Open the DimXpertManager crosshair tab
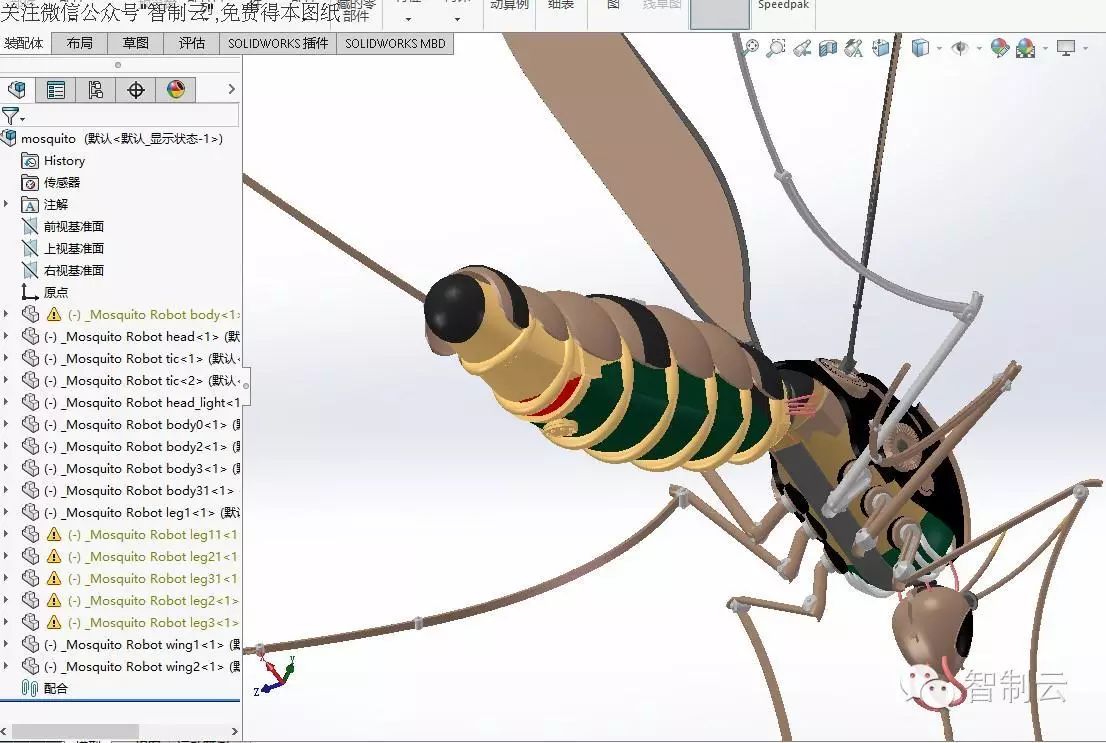The height and width of the screenshot is (743, 1106). coord(135,90)
